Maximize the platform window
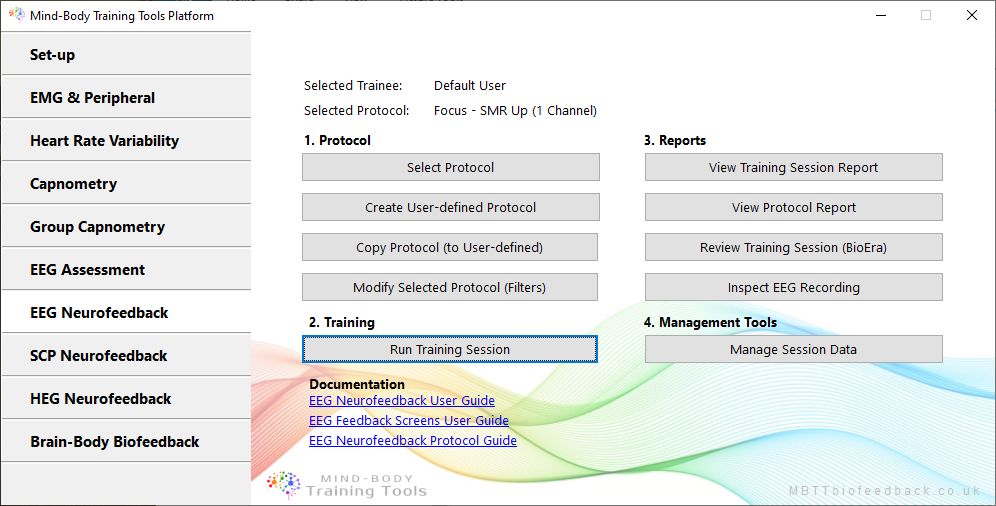 coord(926,15)
